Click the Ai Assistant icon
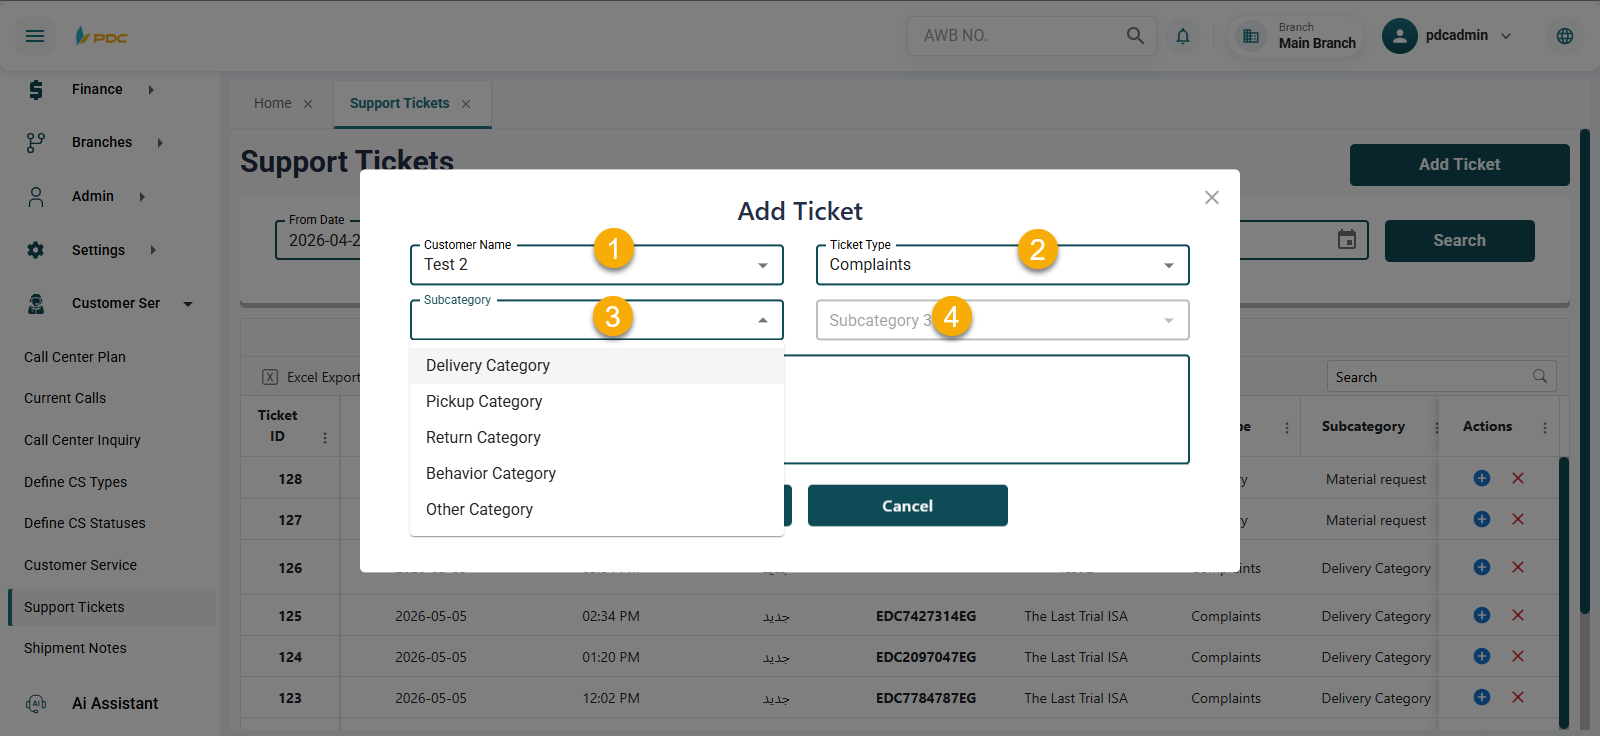Screen dimensions: 1600x736 coord(36,704)
